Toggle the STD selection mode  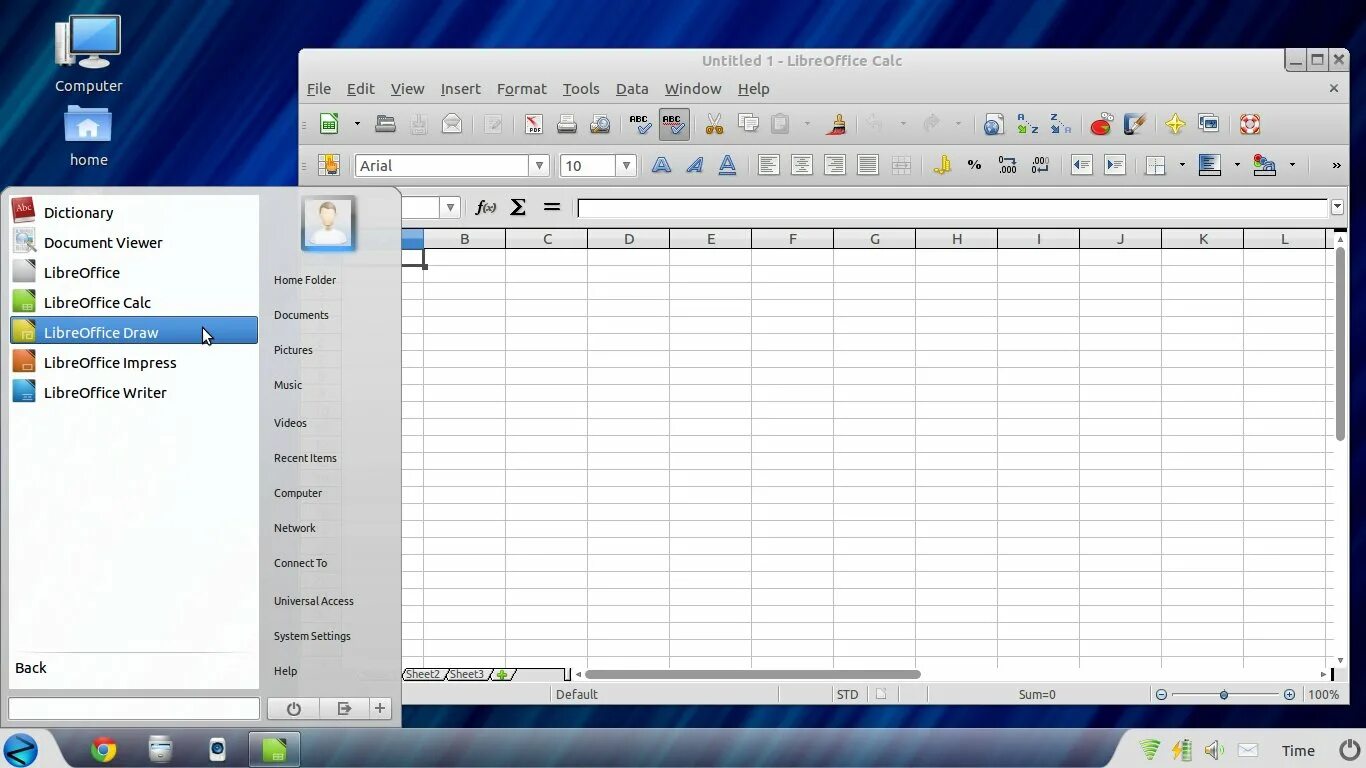(x=847, y=694)
